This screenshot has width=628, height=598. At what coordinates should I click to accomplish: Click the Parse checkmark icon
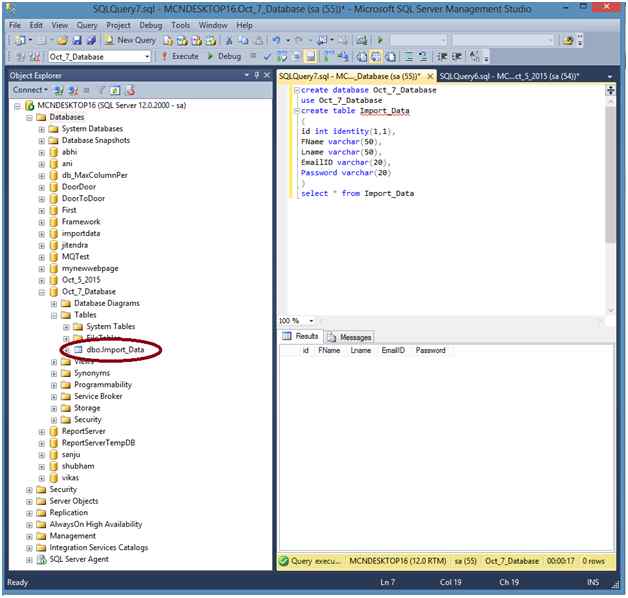[267, 57]
